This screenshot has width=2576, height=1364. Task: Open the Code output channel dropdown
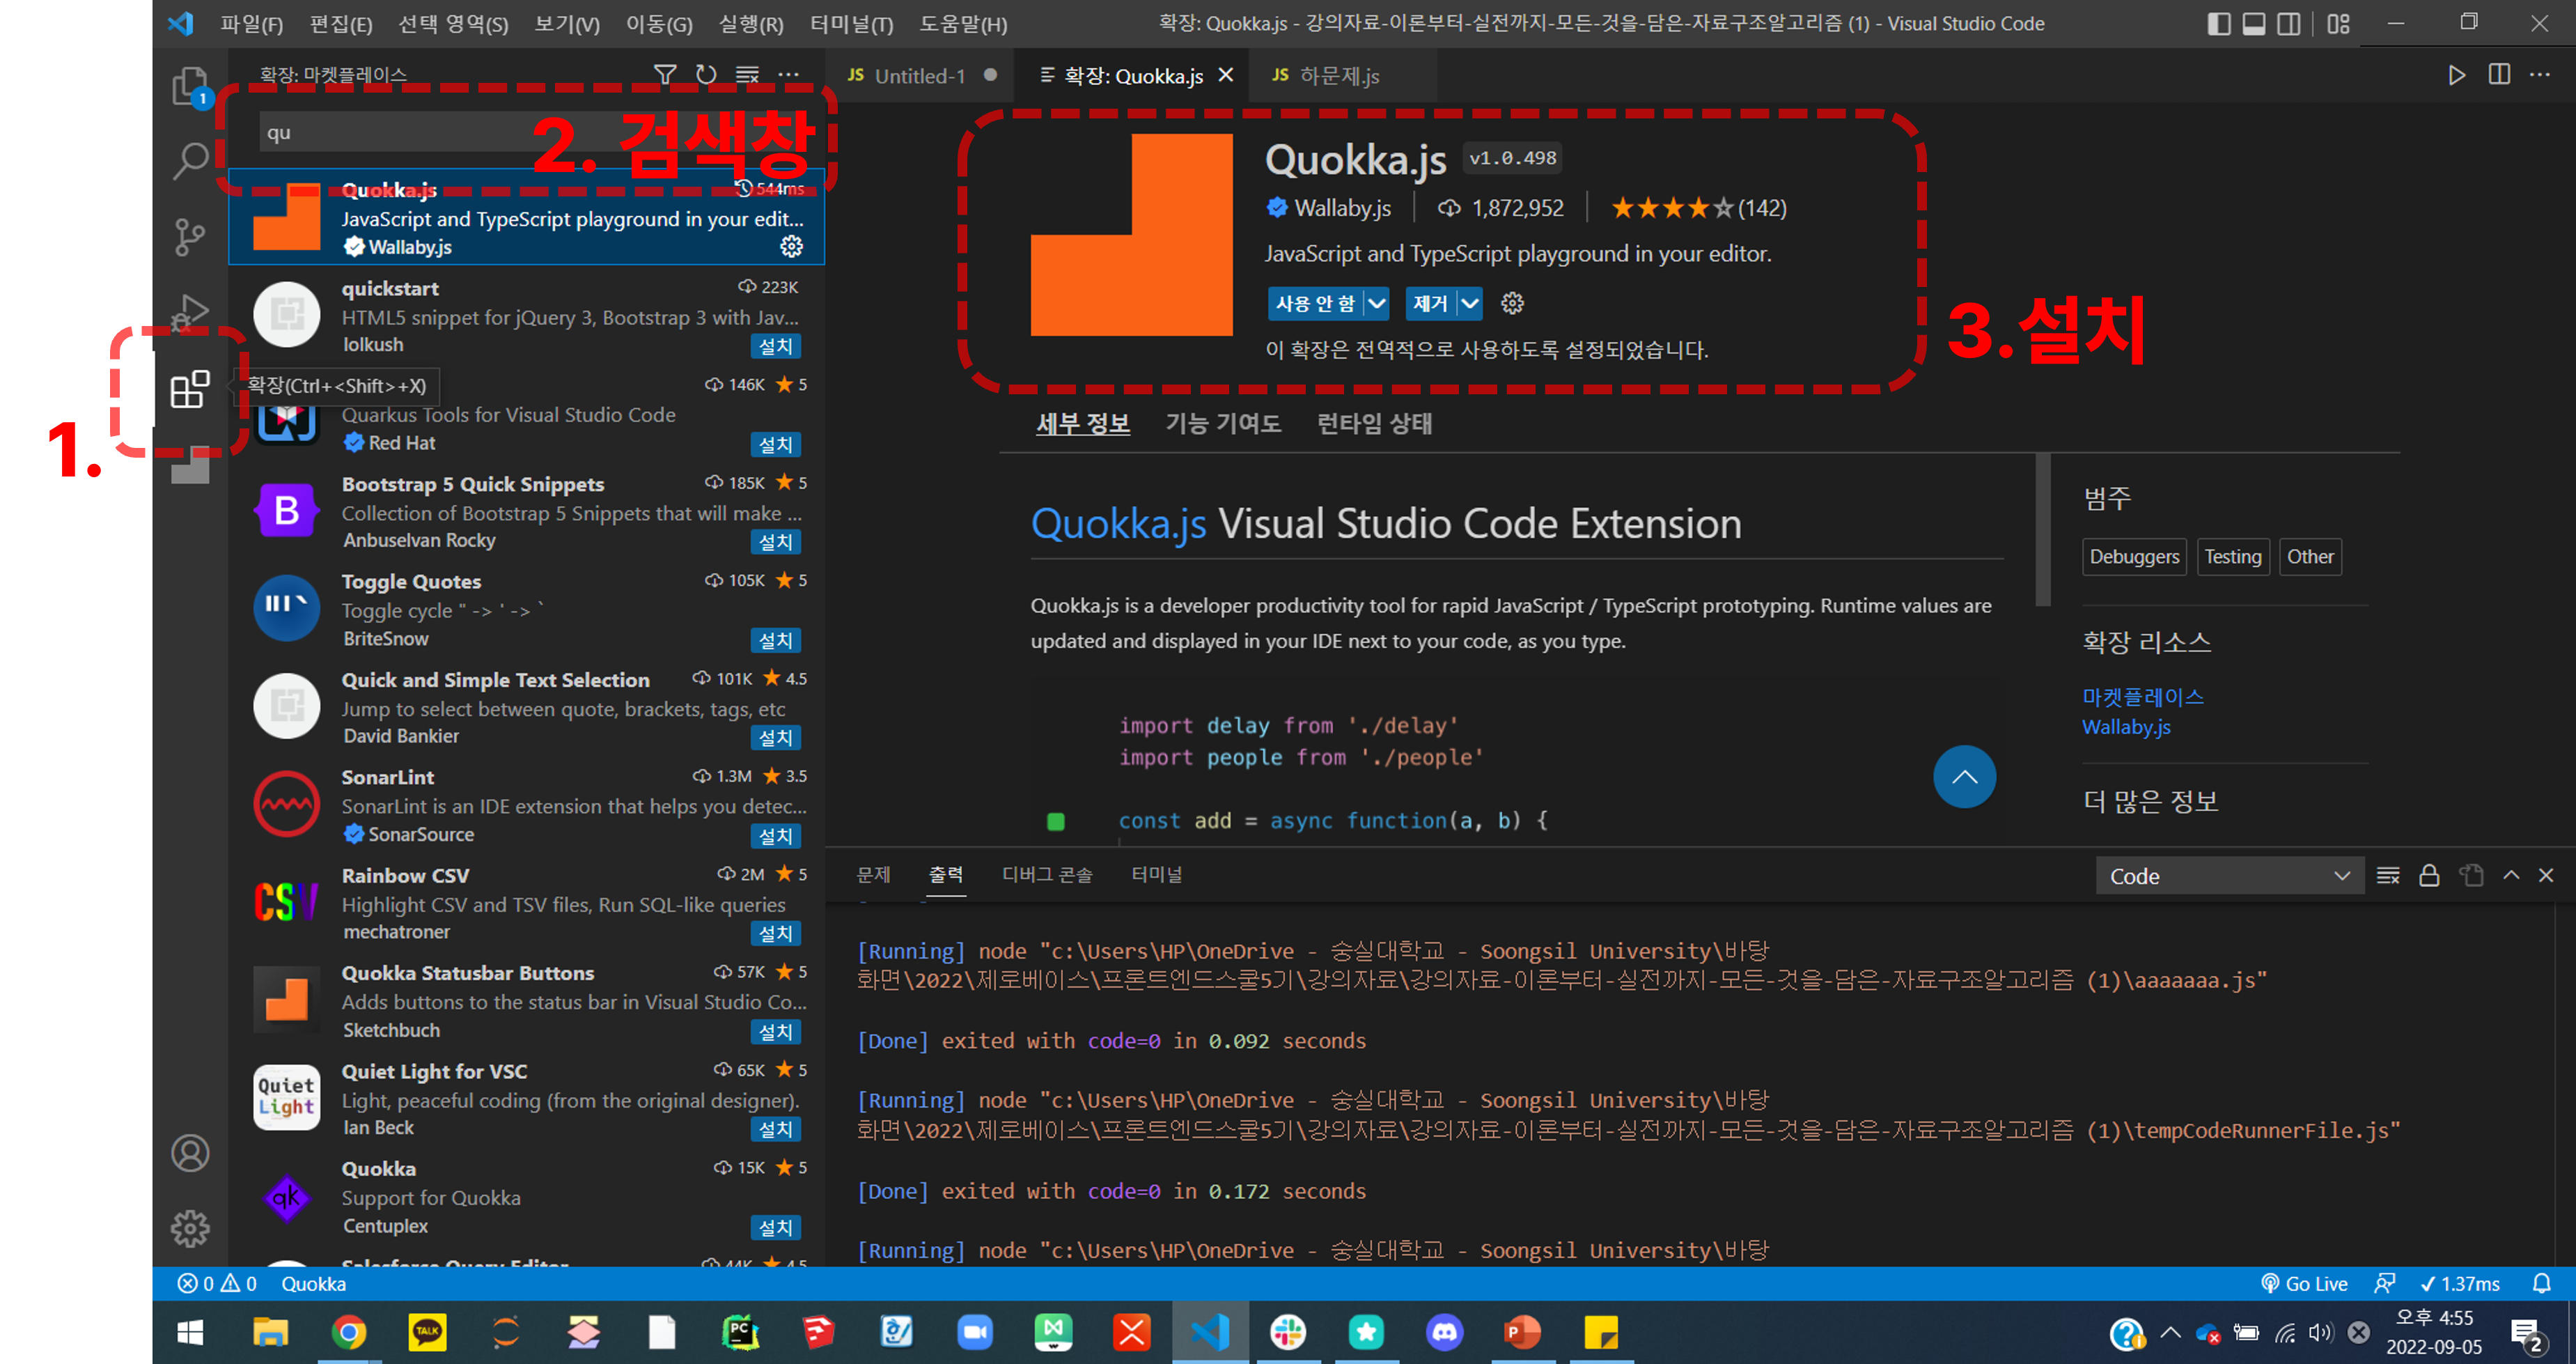(x=2229, y=876)
